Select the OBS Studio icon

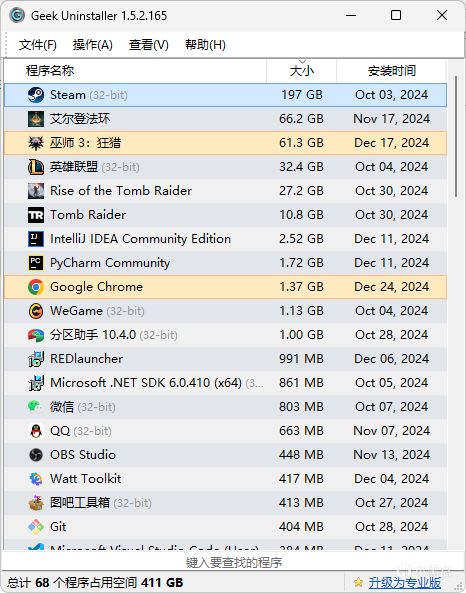(x=36, y=455)
